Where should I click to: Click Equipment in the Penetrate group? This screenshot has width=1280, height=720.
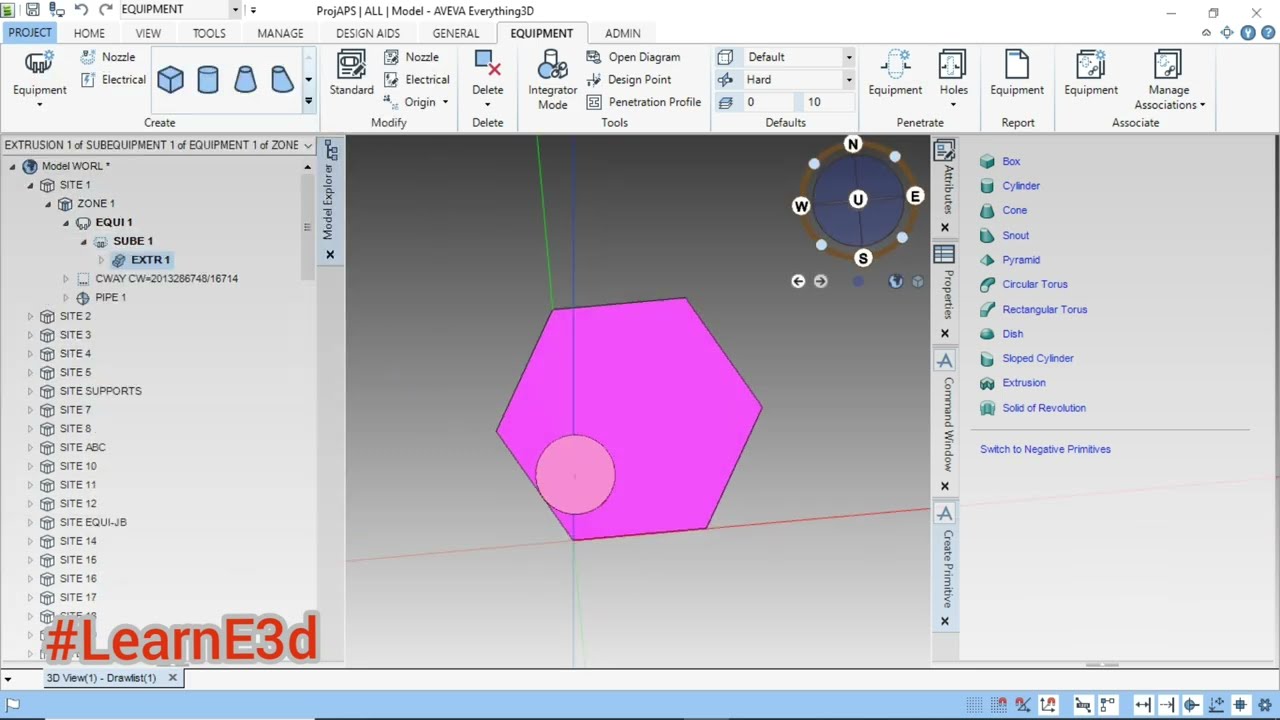pyautogui.click(x=895, y=73)
